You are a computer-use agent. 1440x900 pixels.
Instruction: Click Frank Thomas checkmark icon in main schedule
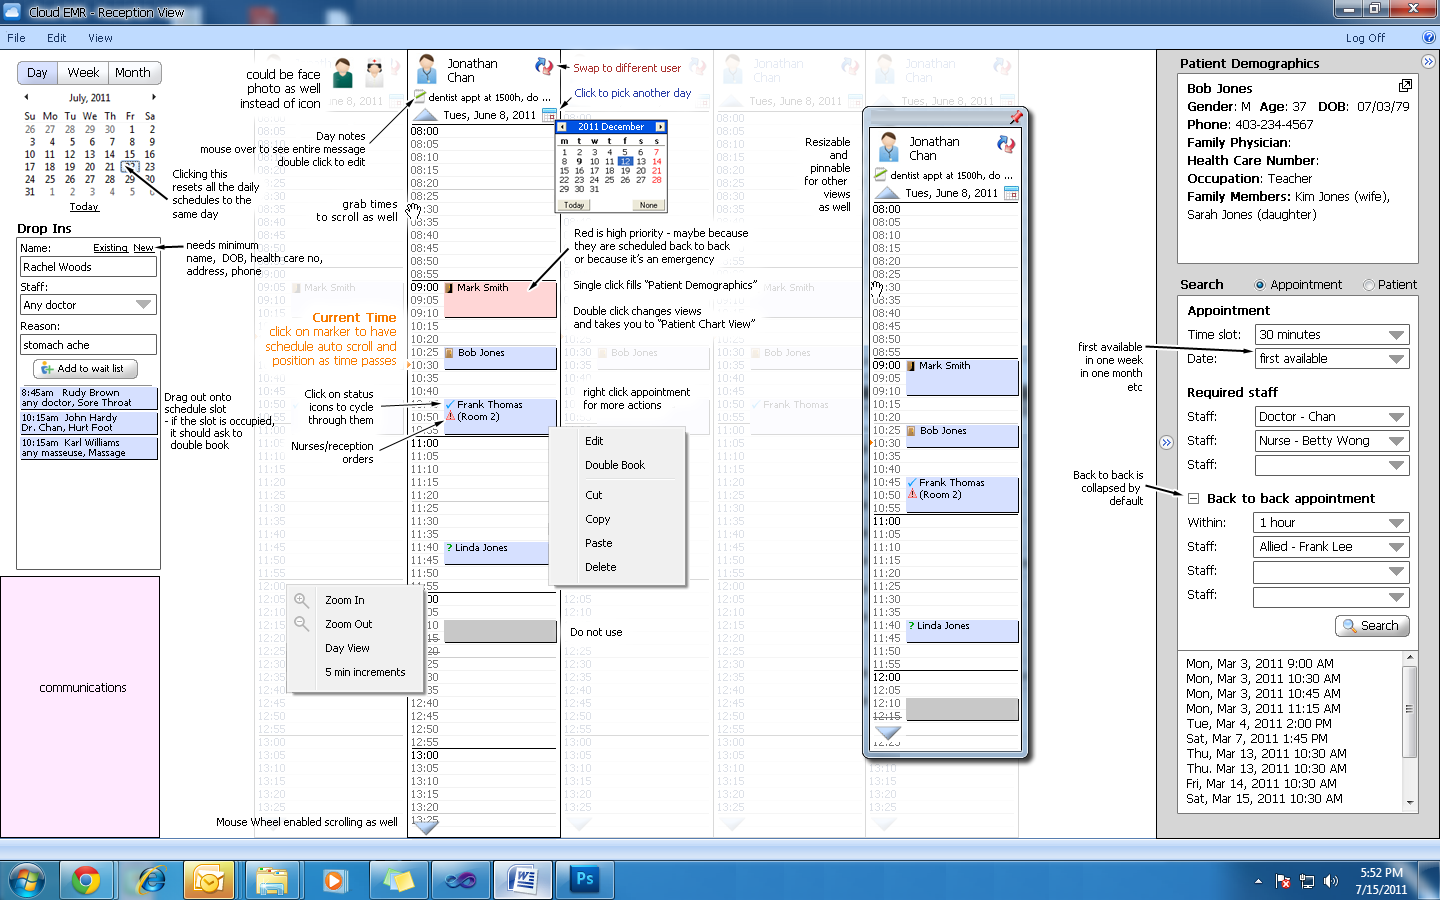pyautogui.click(x=450, y=405)
